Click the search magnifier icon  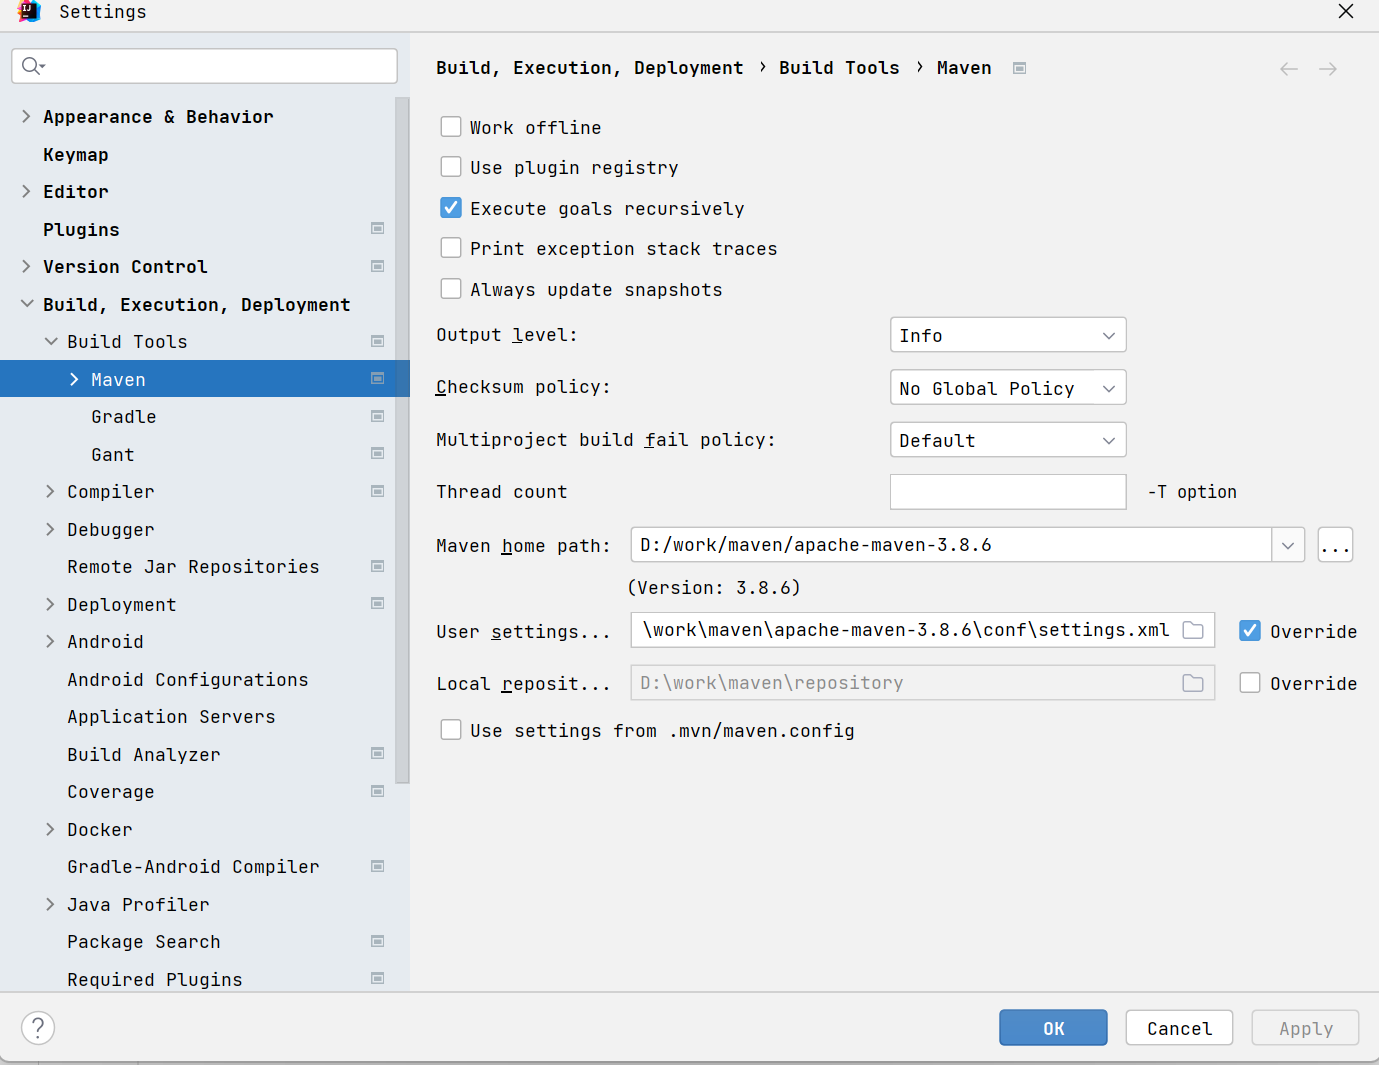click(x=32, y=66)
